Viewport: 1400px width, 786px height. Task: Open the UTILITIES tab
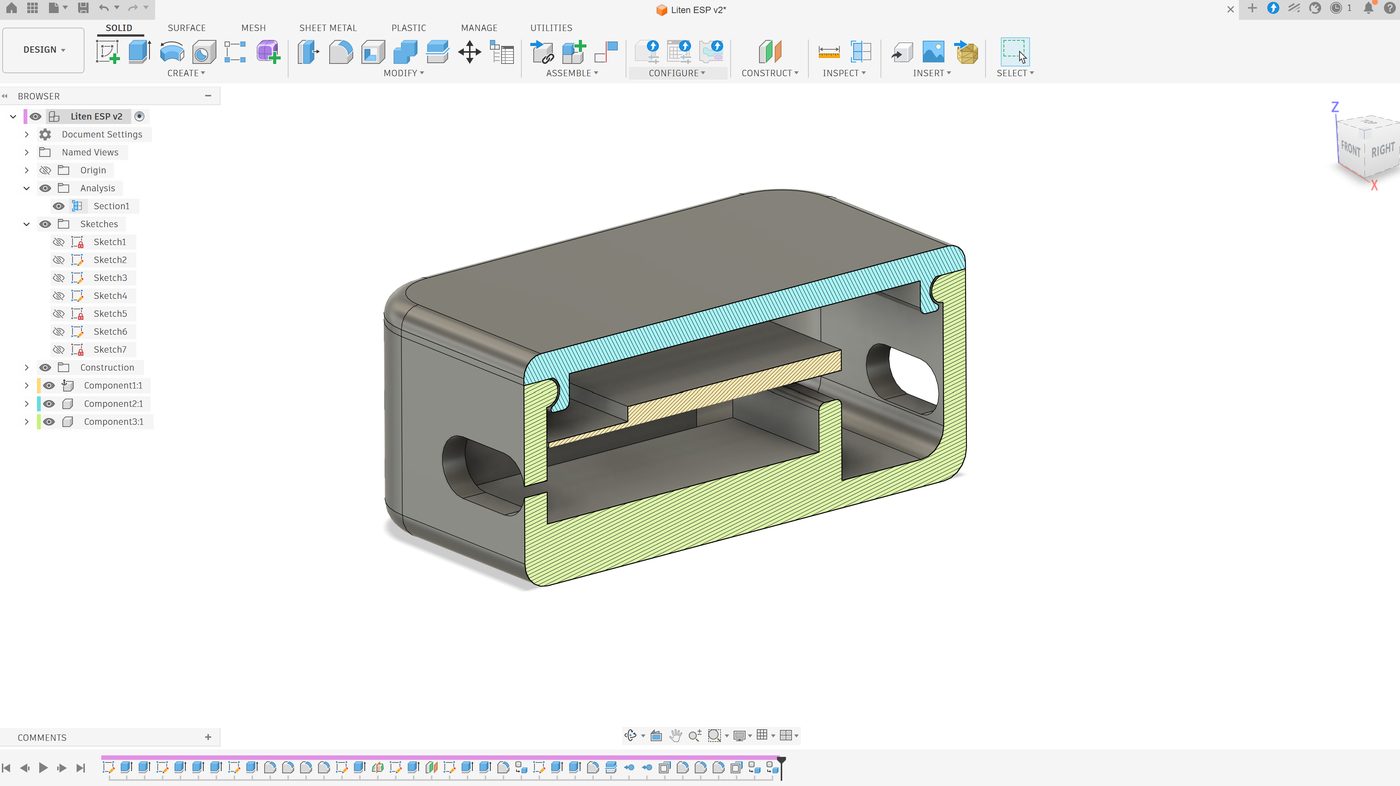(x=551, y=28)
